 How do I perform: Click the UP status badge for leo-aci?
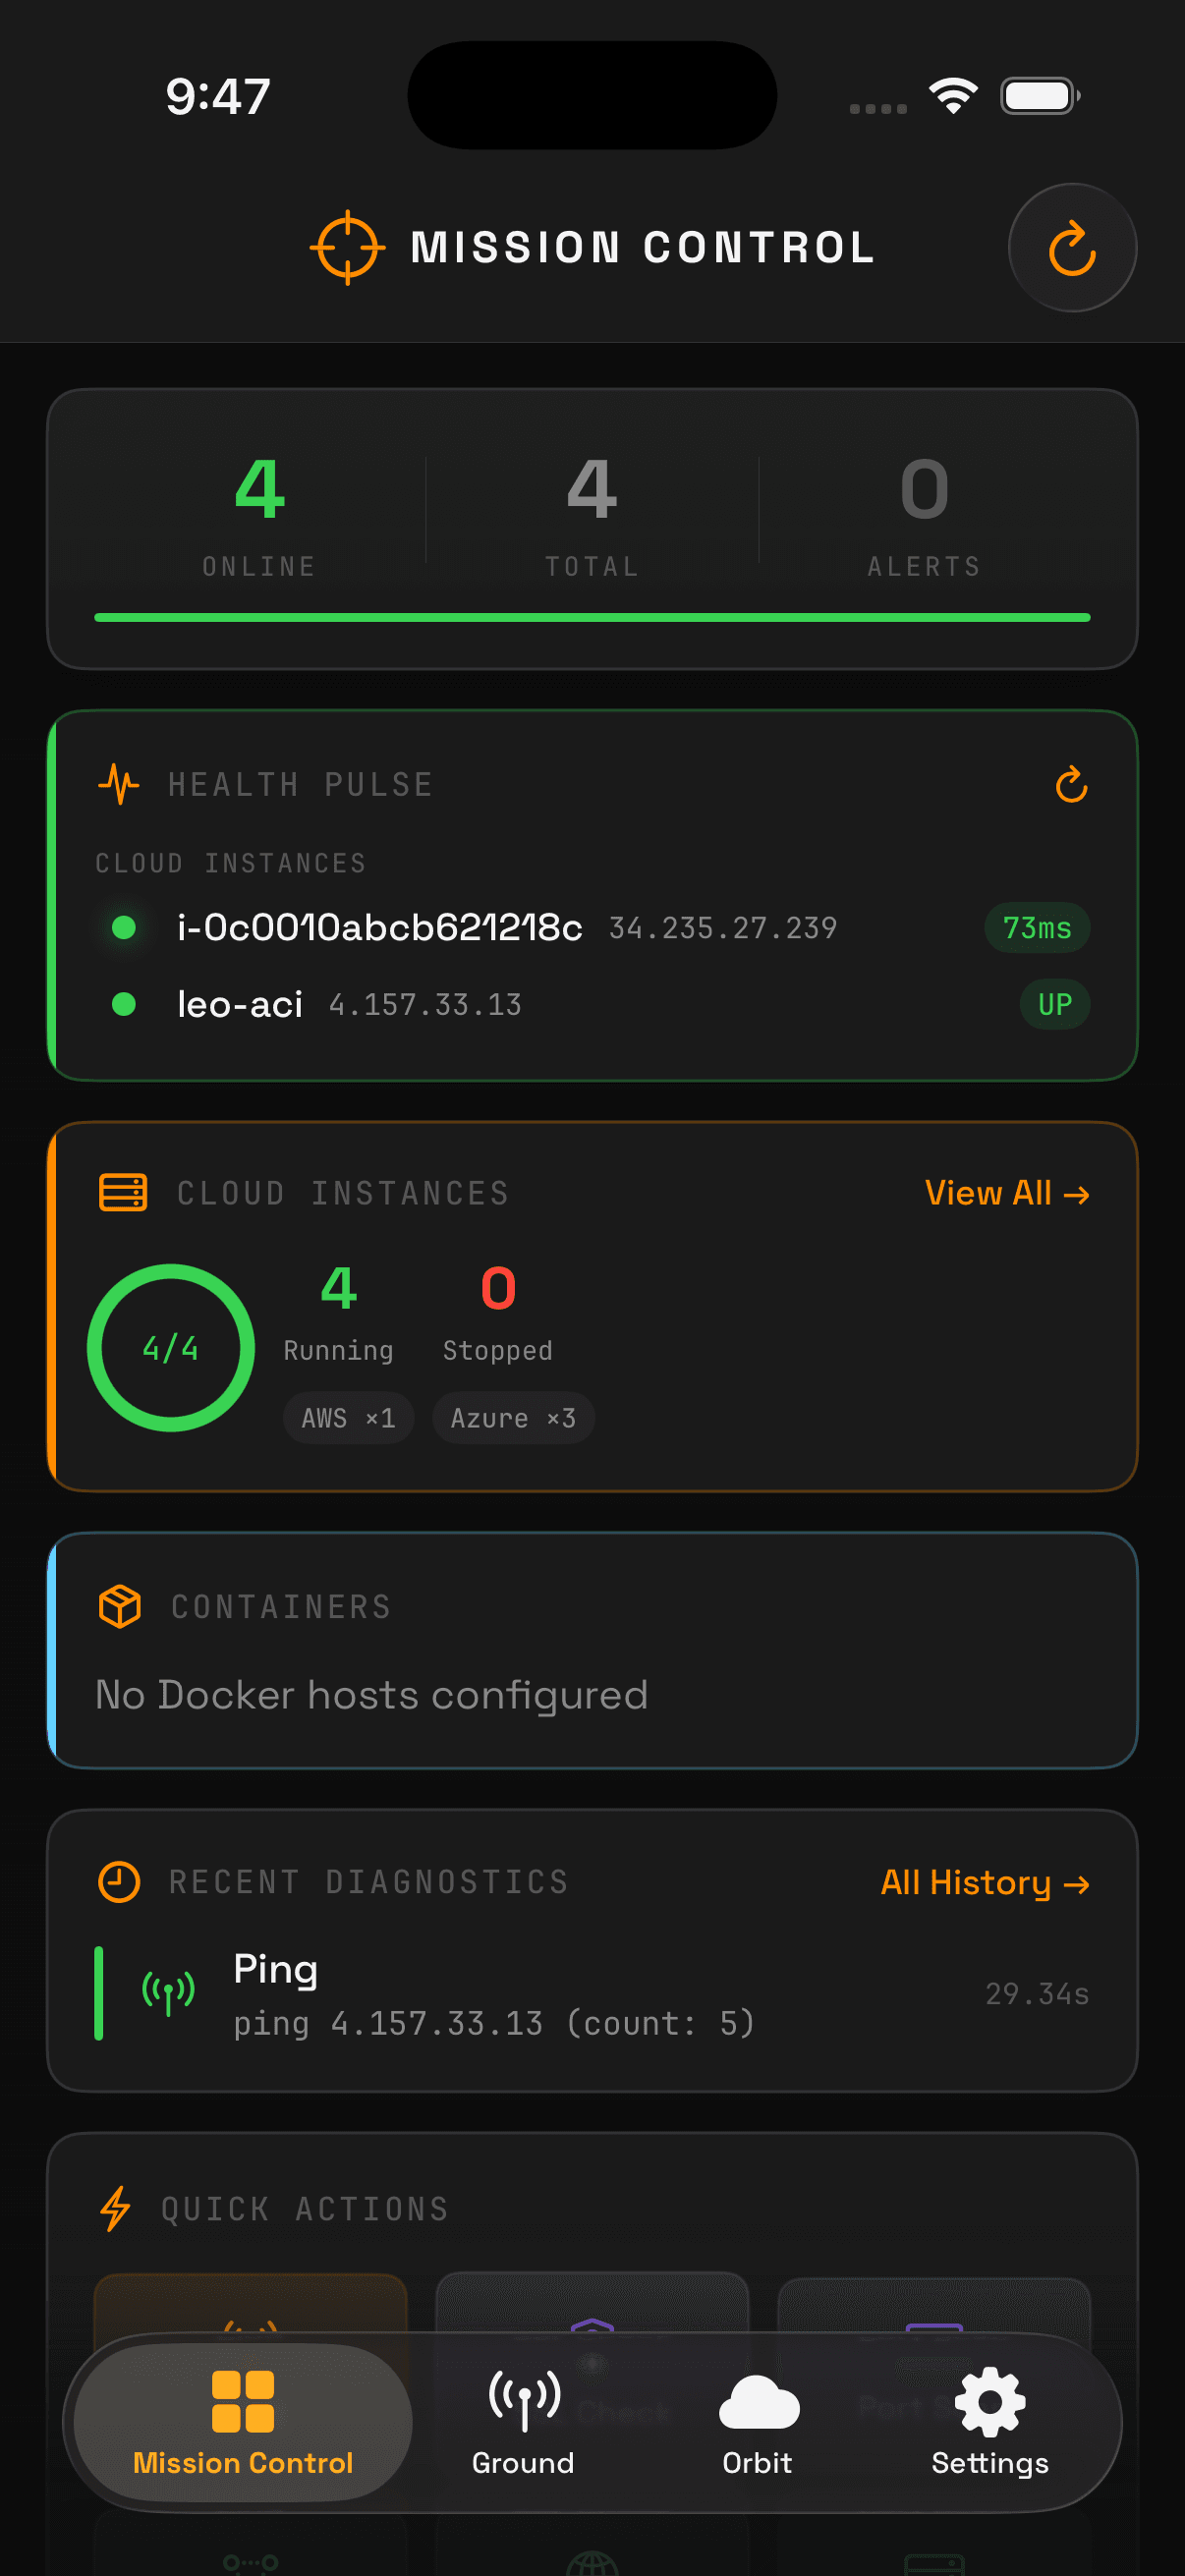point(1055,1005)
